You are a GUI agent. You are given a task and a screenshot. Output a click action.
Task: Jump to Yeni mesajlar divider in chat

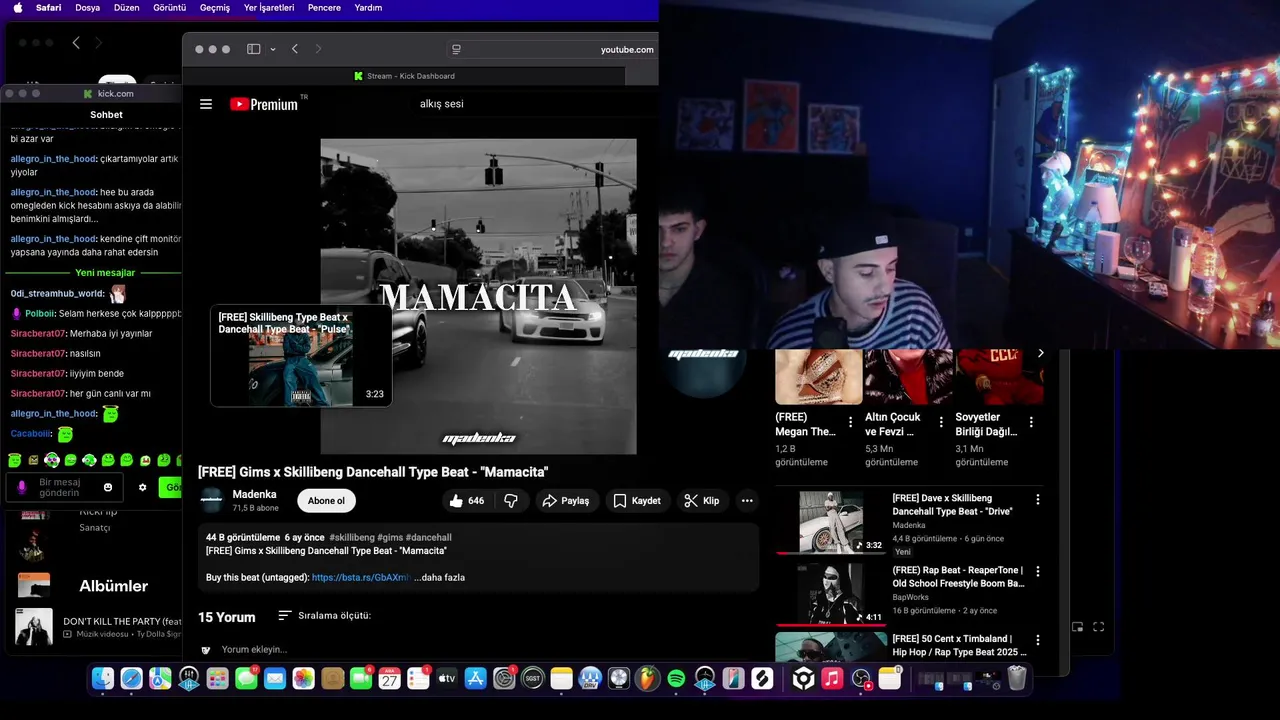point(105,272)
